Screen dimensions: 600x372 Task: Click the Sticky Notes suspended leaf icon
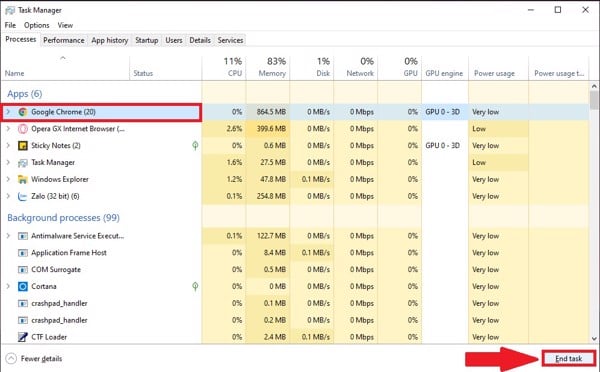pyautogui.click(x=195, y=145)
